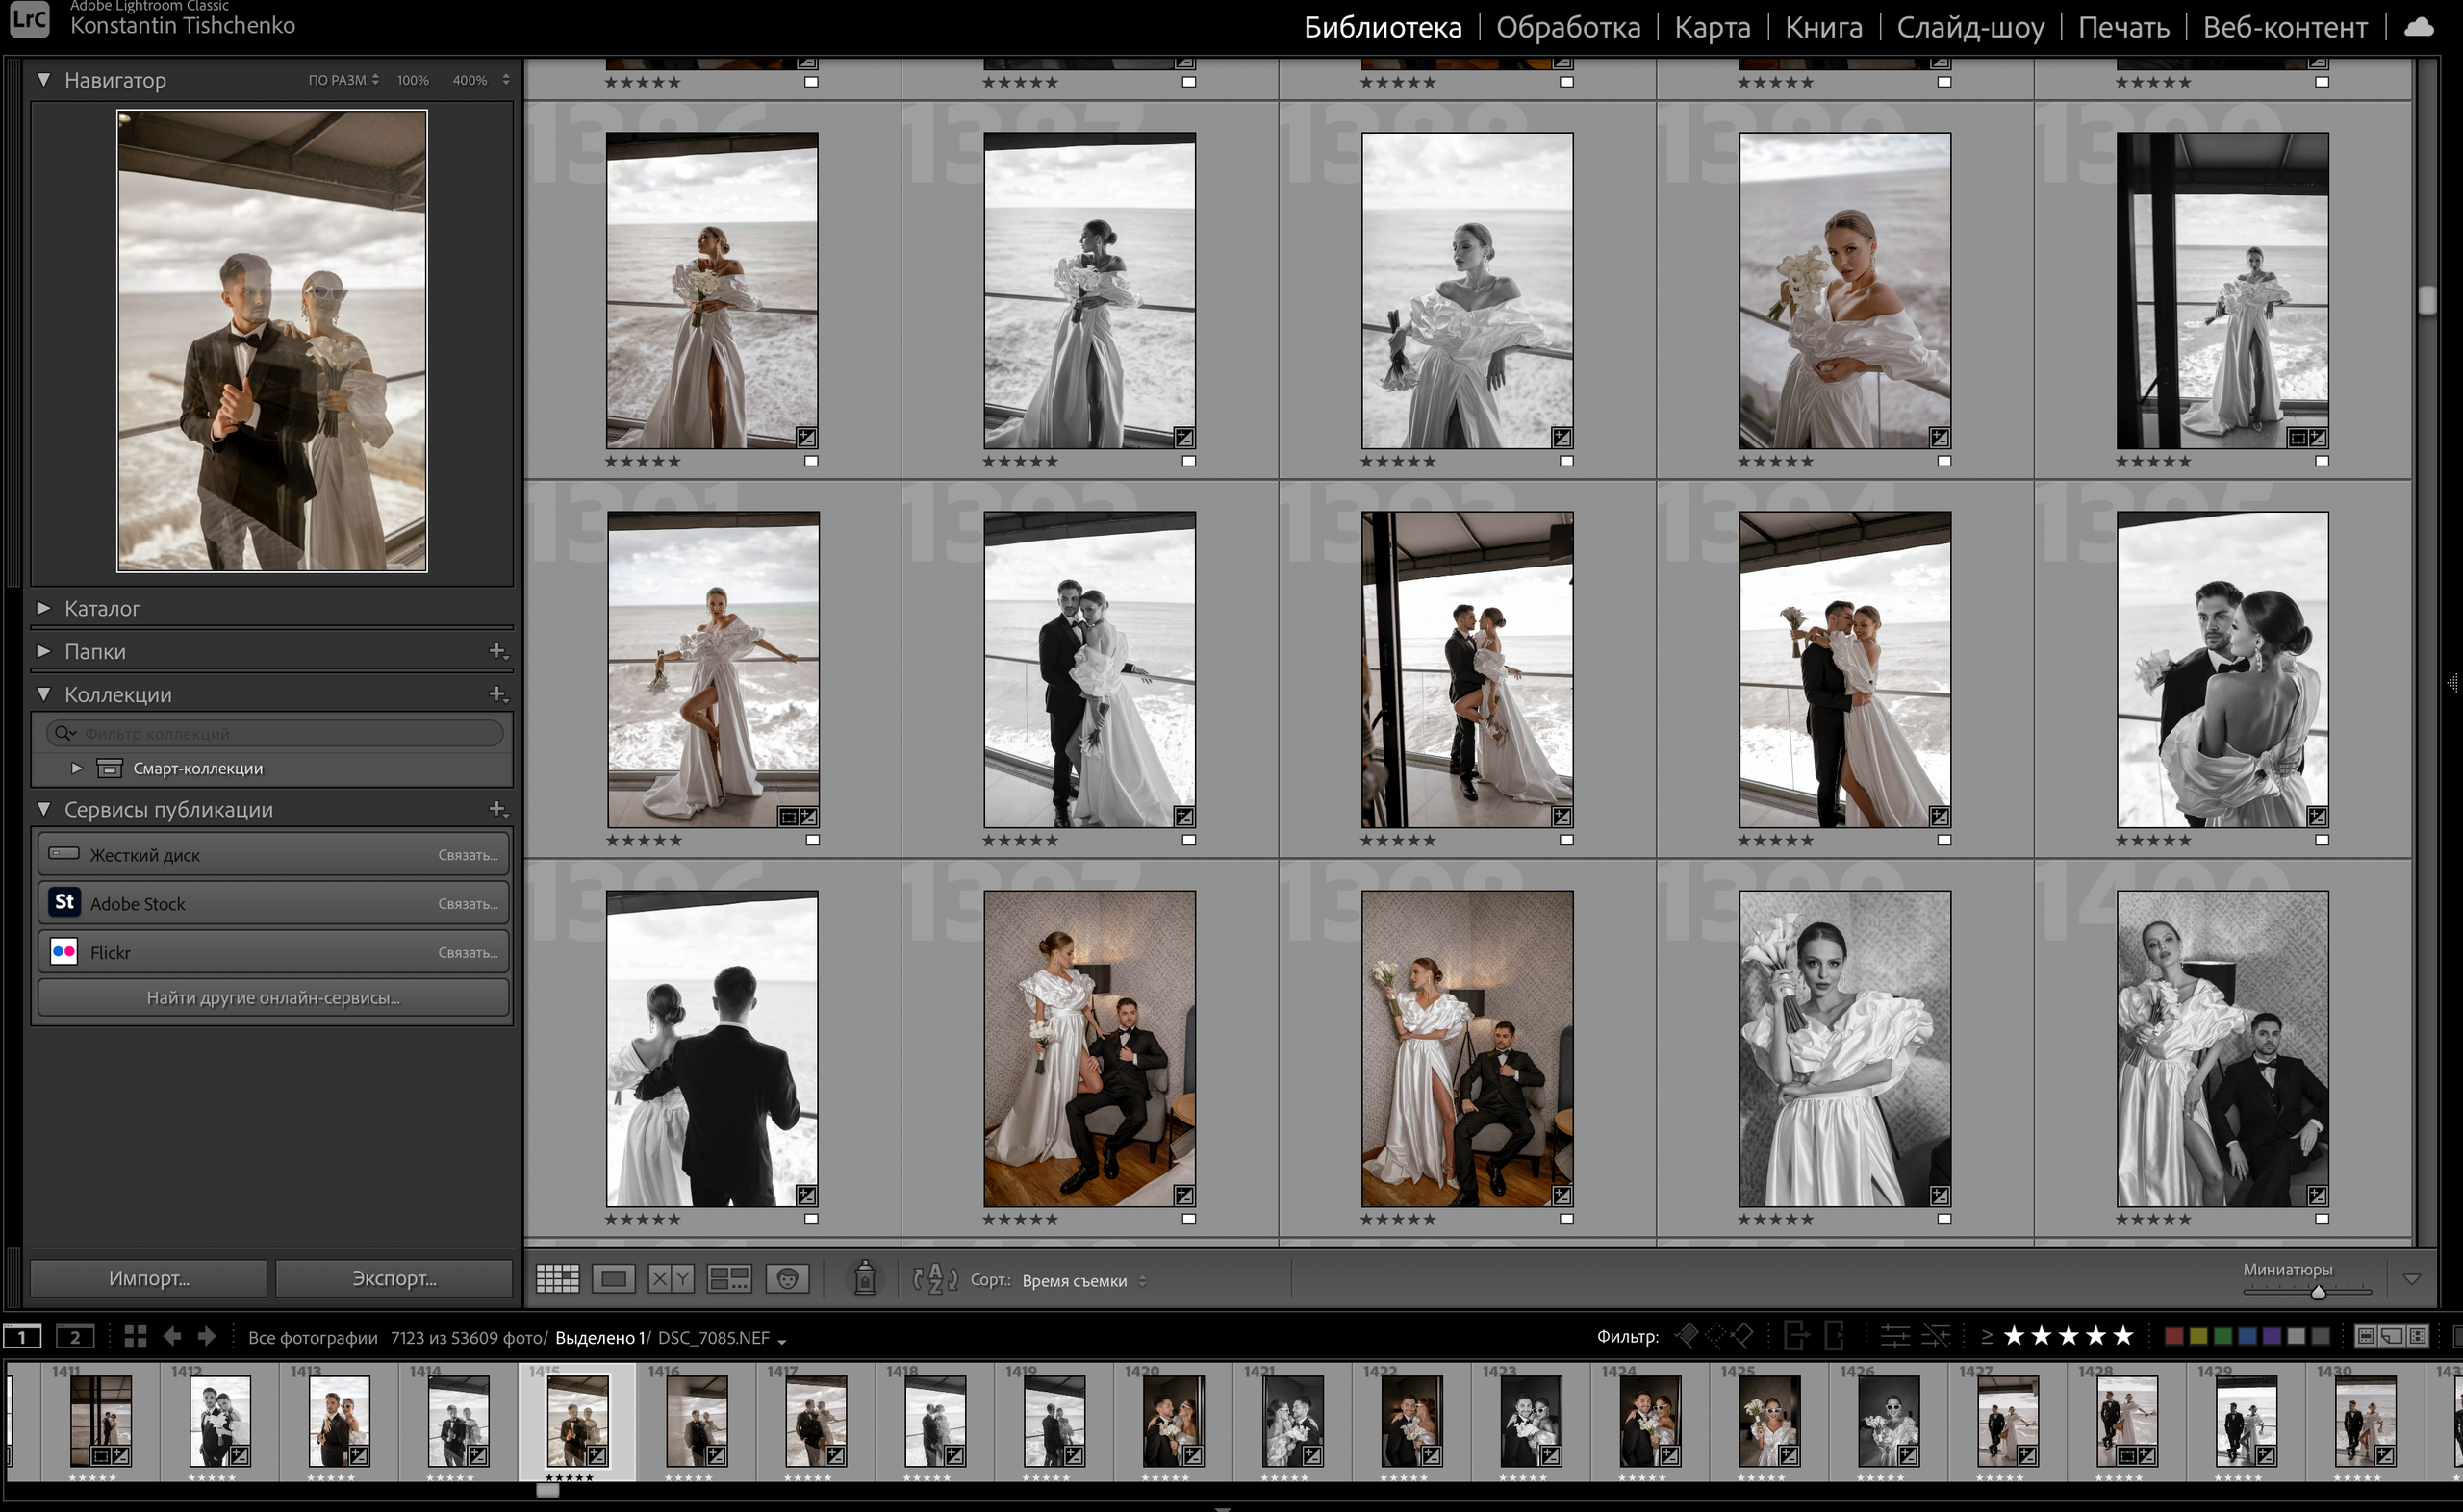Open the Печать module
The height and width of the screenshot is (1512, 2463).
pos(2122,27)
